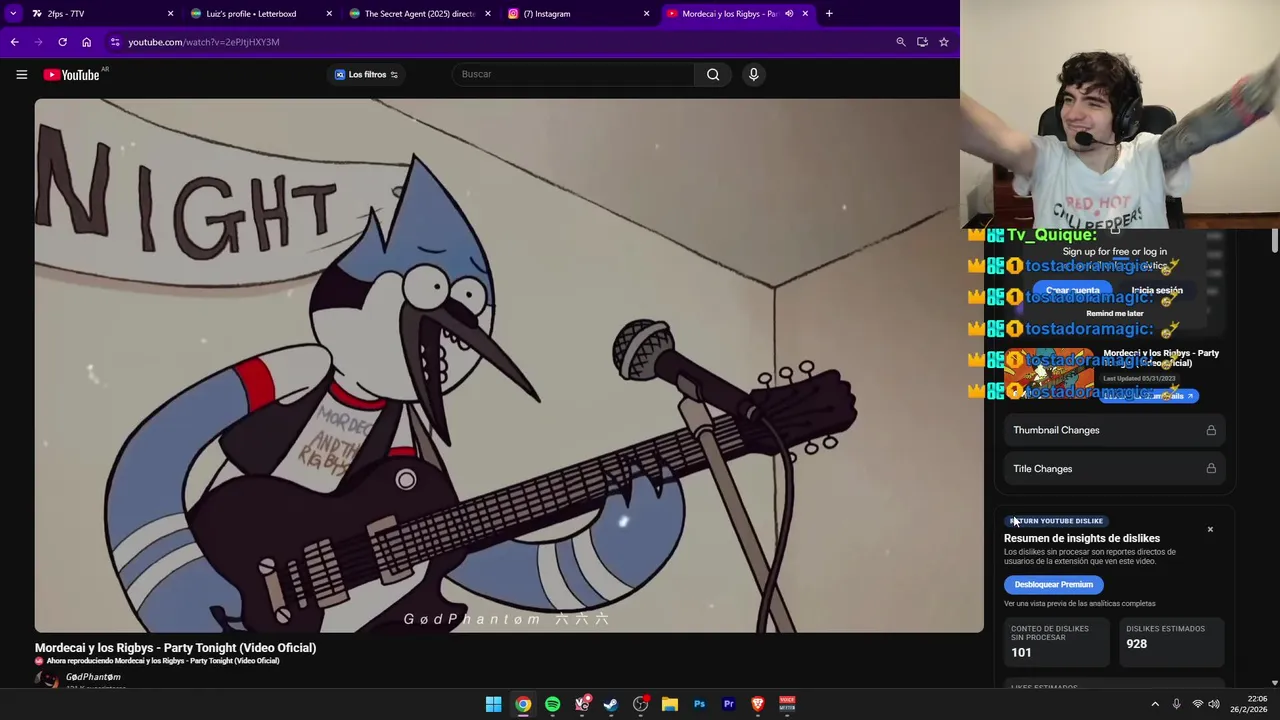Click video title Mordecai y los Rigbys - Party Tonight
This screenshot has width=1280, height=720.
pyautogui.click(x=175, y=648)
